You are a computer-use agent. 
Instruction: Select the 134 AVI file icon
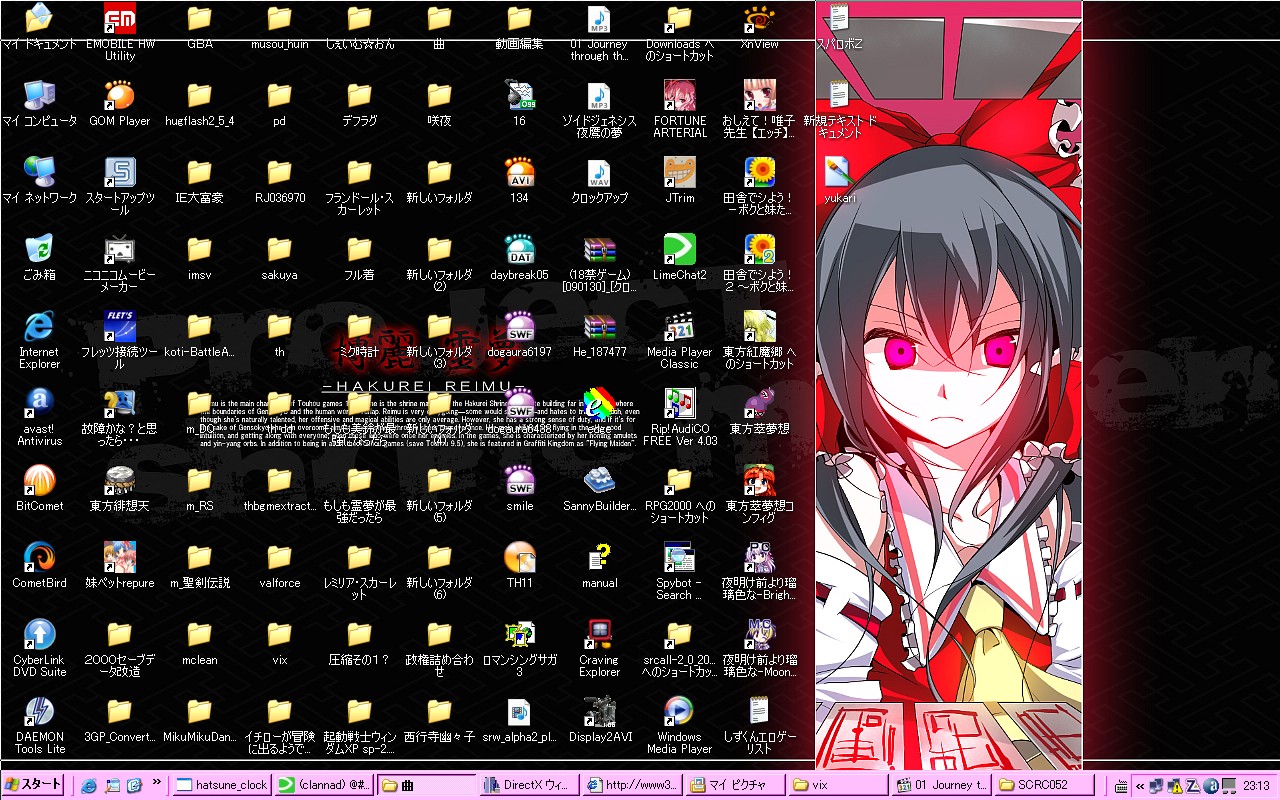(520, 172)
